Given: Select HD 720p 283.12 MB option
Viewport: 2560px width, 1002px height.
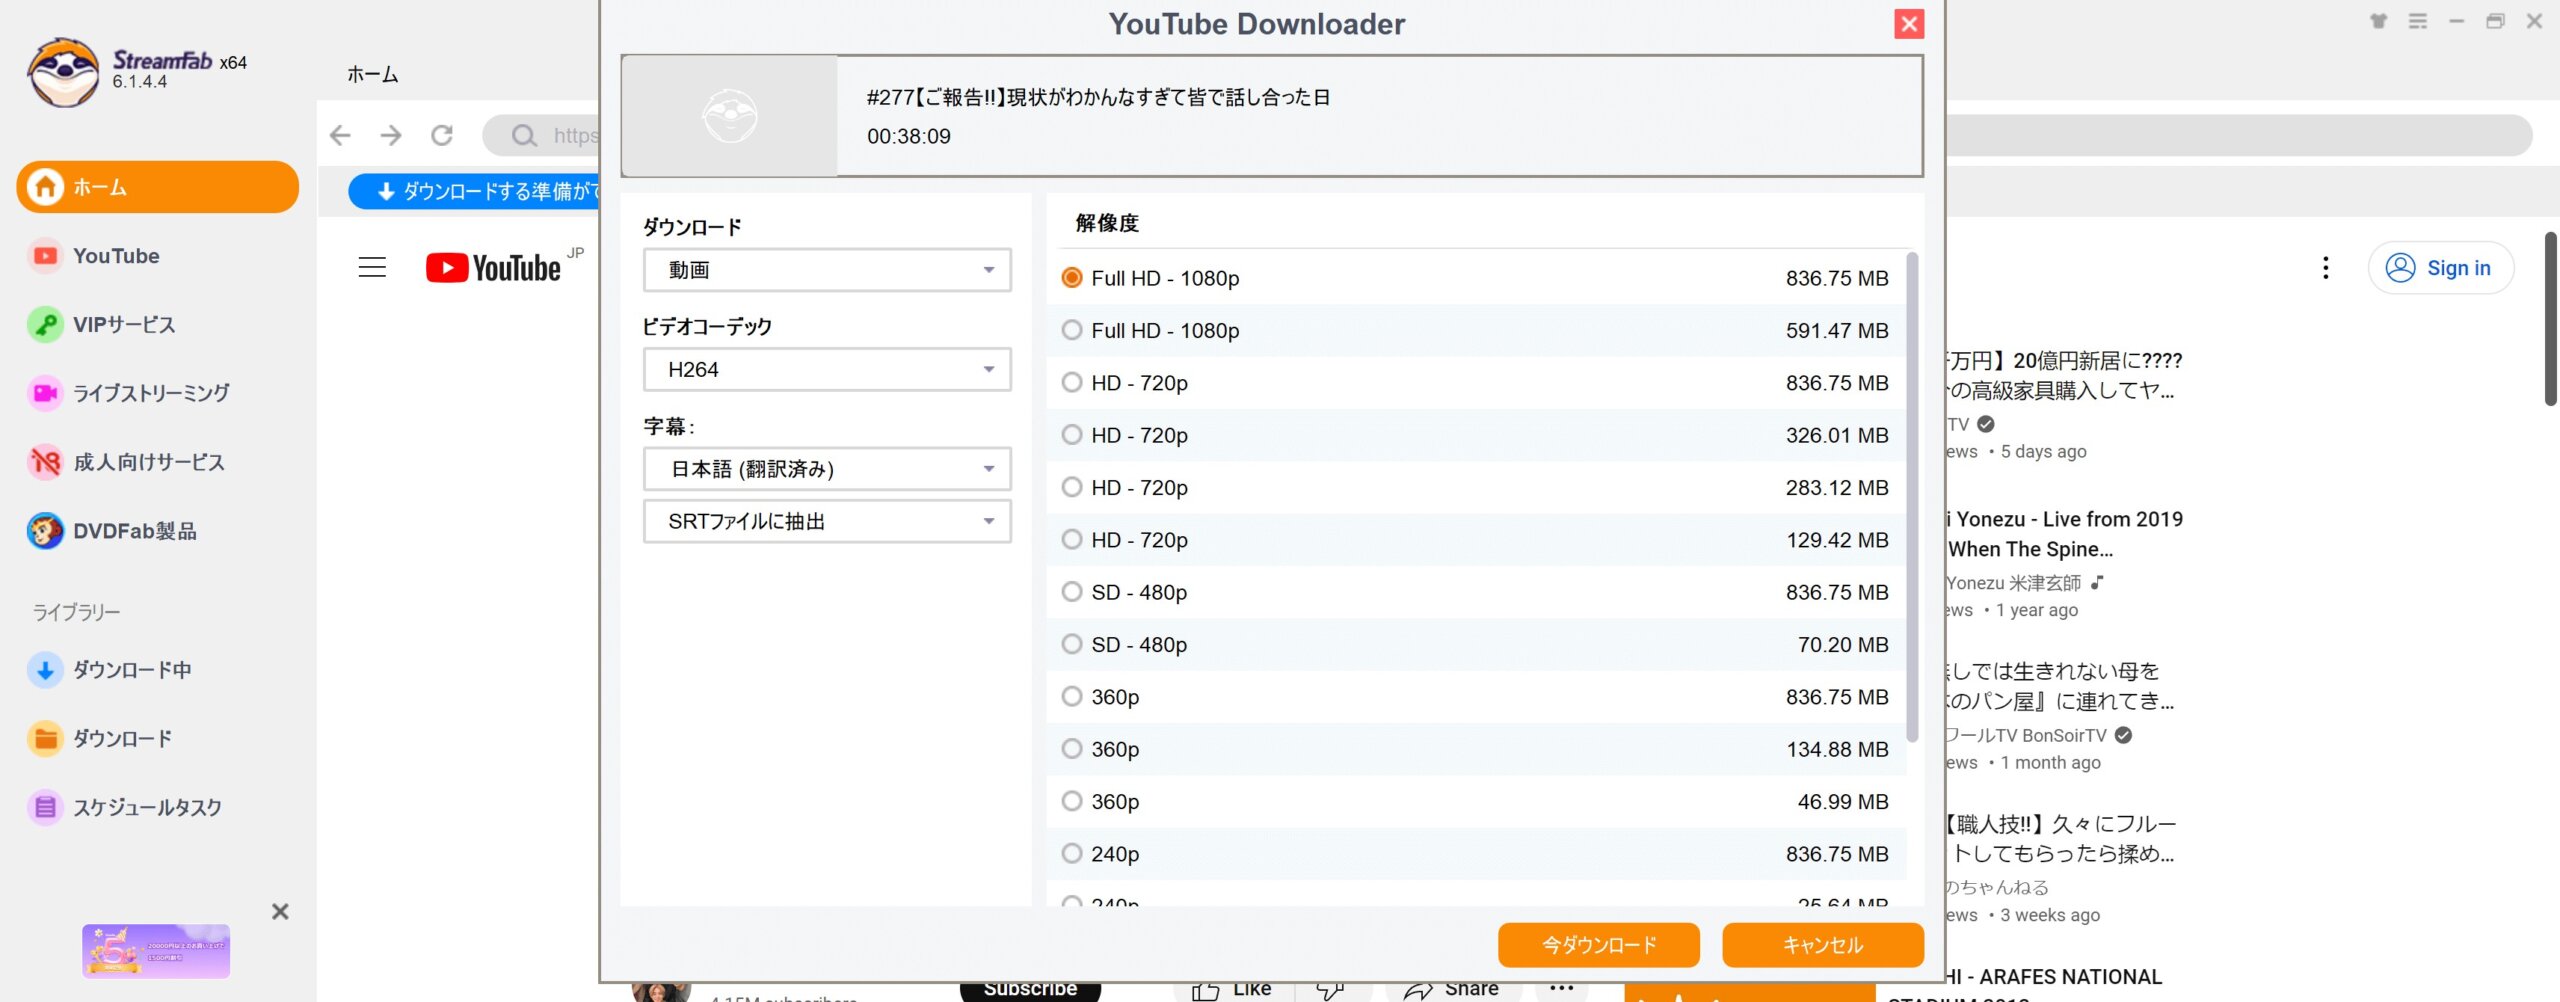Looking at the screenshot, I should click(1476, 487).
